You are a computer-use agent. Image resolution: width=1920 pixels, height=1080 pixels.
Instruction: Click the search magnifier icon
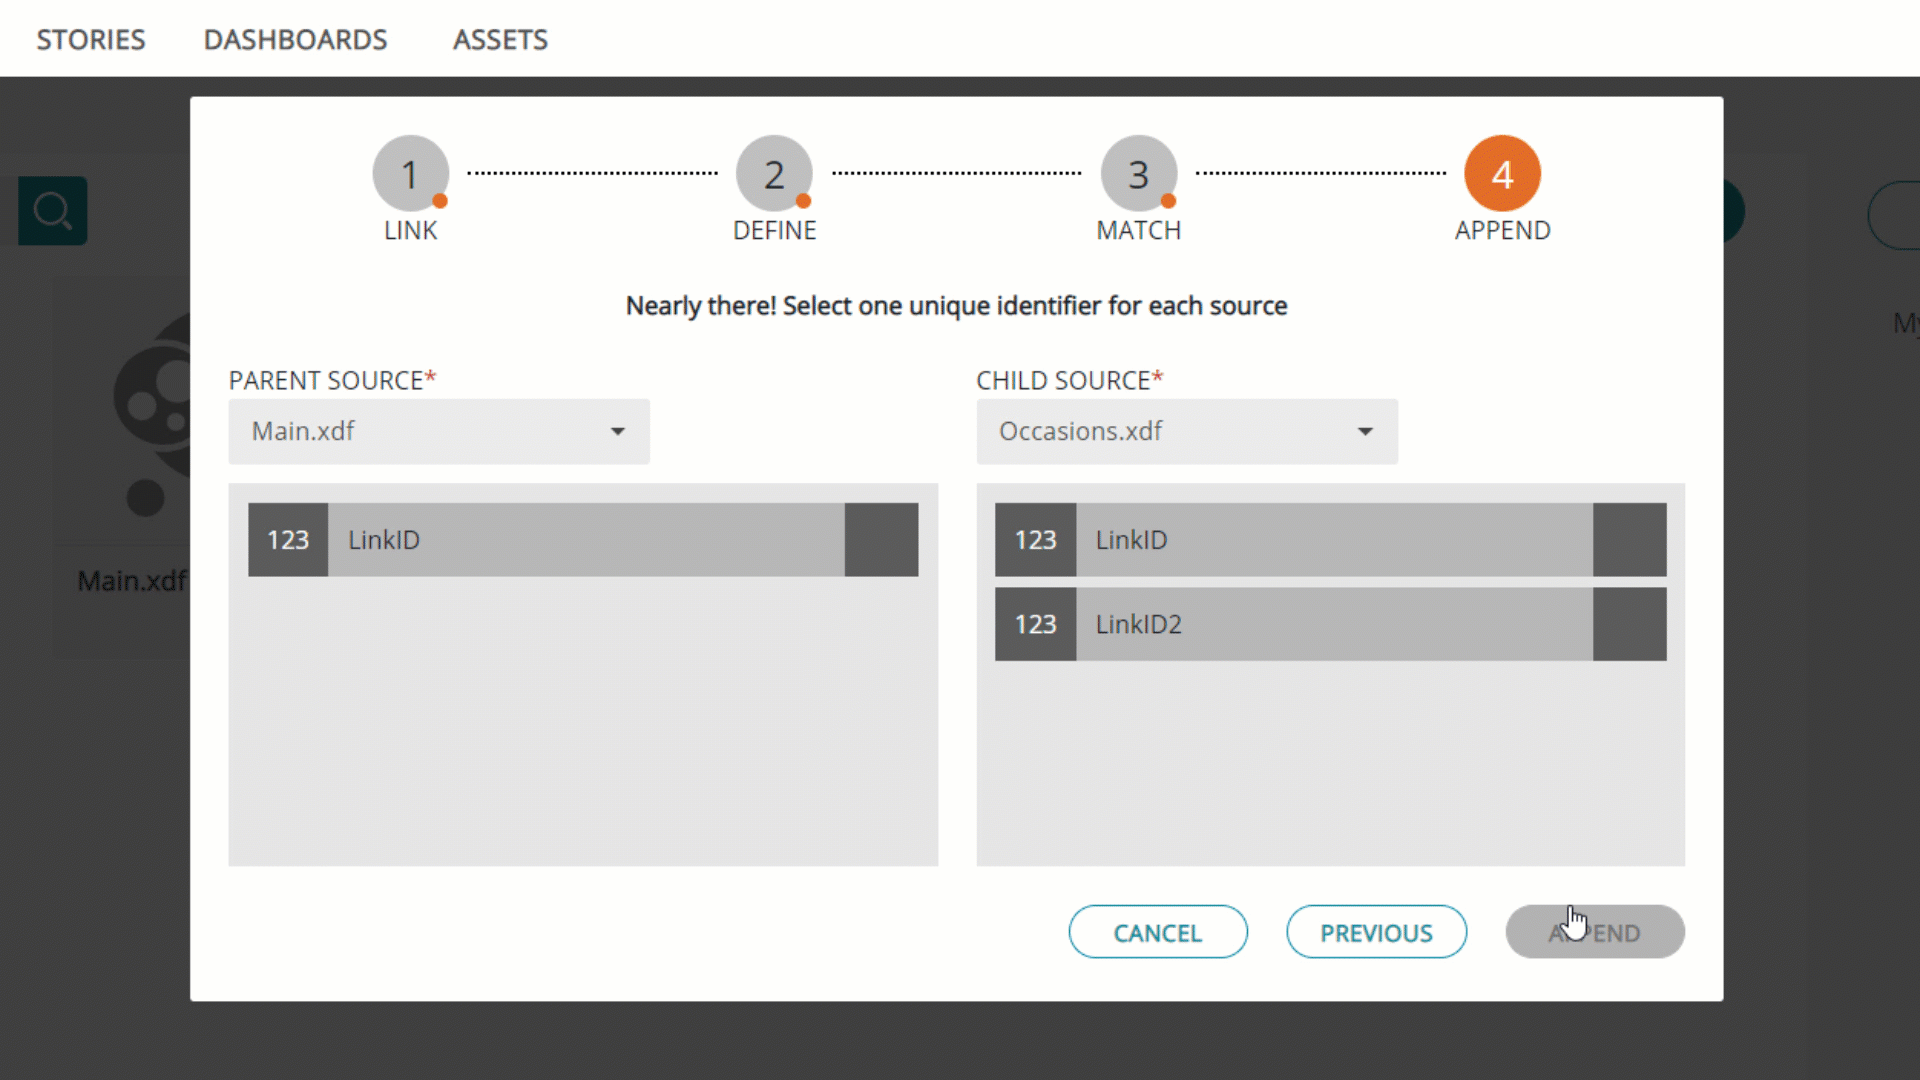click(x=53, y=211)
